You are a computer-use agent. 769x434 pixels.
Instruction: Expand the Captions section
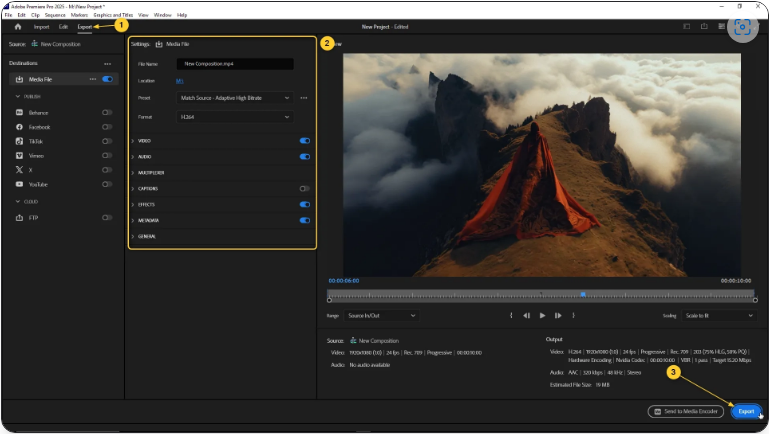coord(133,189)
